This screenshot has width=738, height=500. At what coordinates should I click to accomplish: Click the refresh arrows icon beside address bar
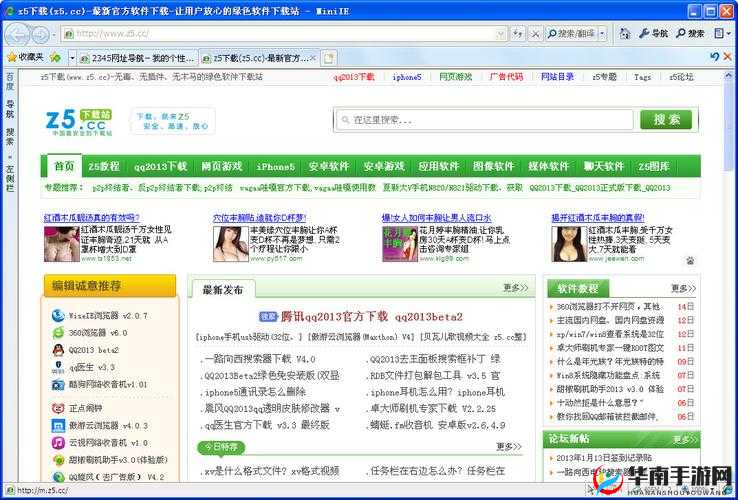click(x=518, y=33)
